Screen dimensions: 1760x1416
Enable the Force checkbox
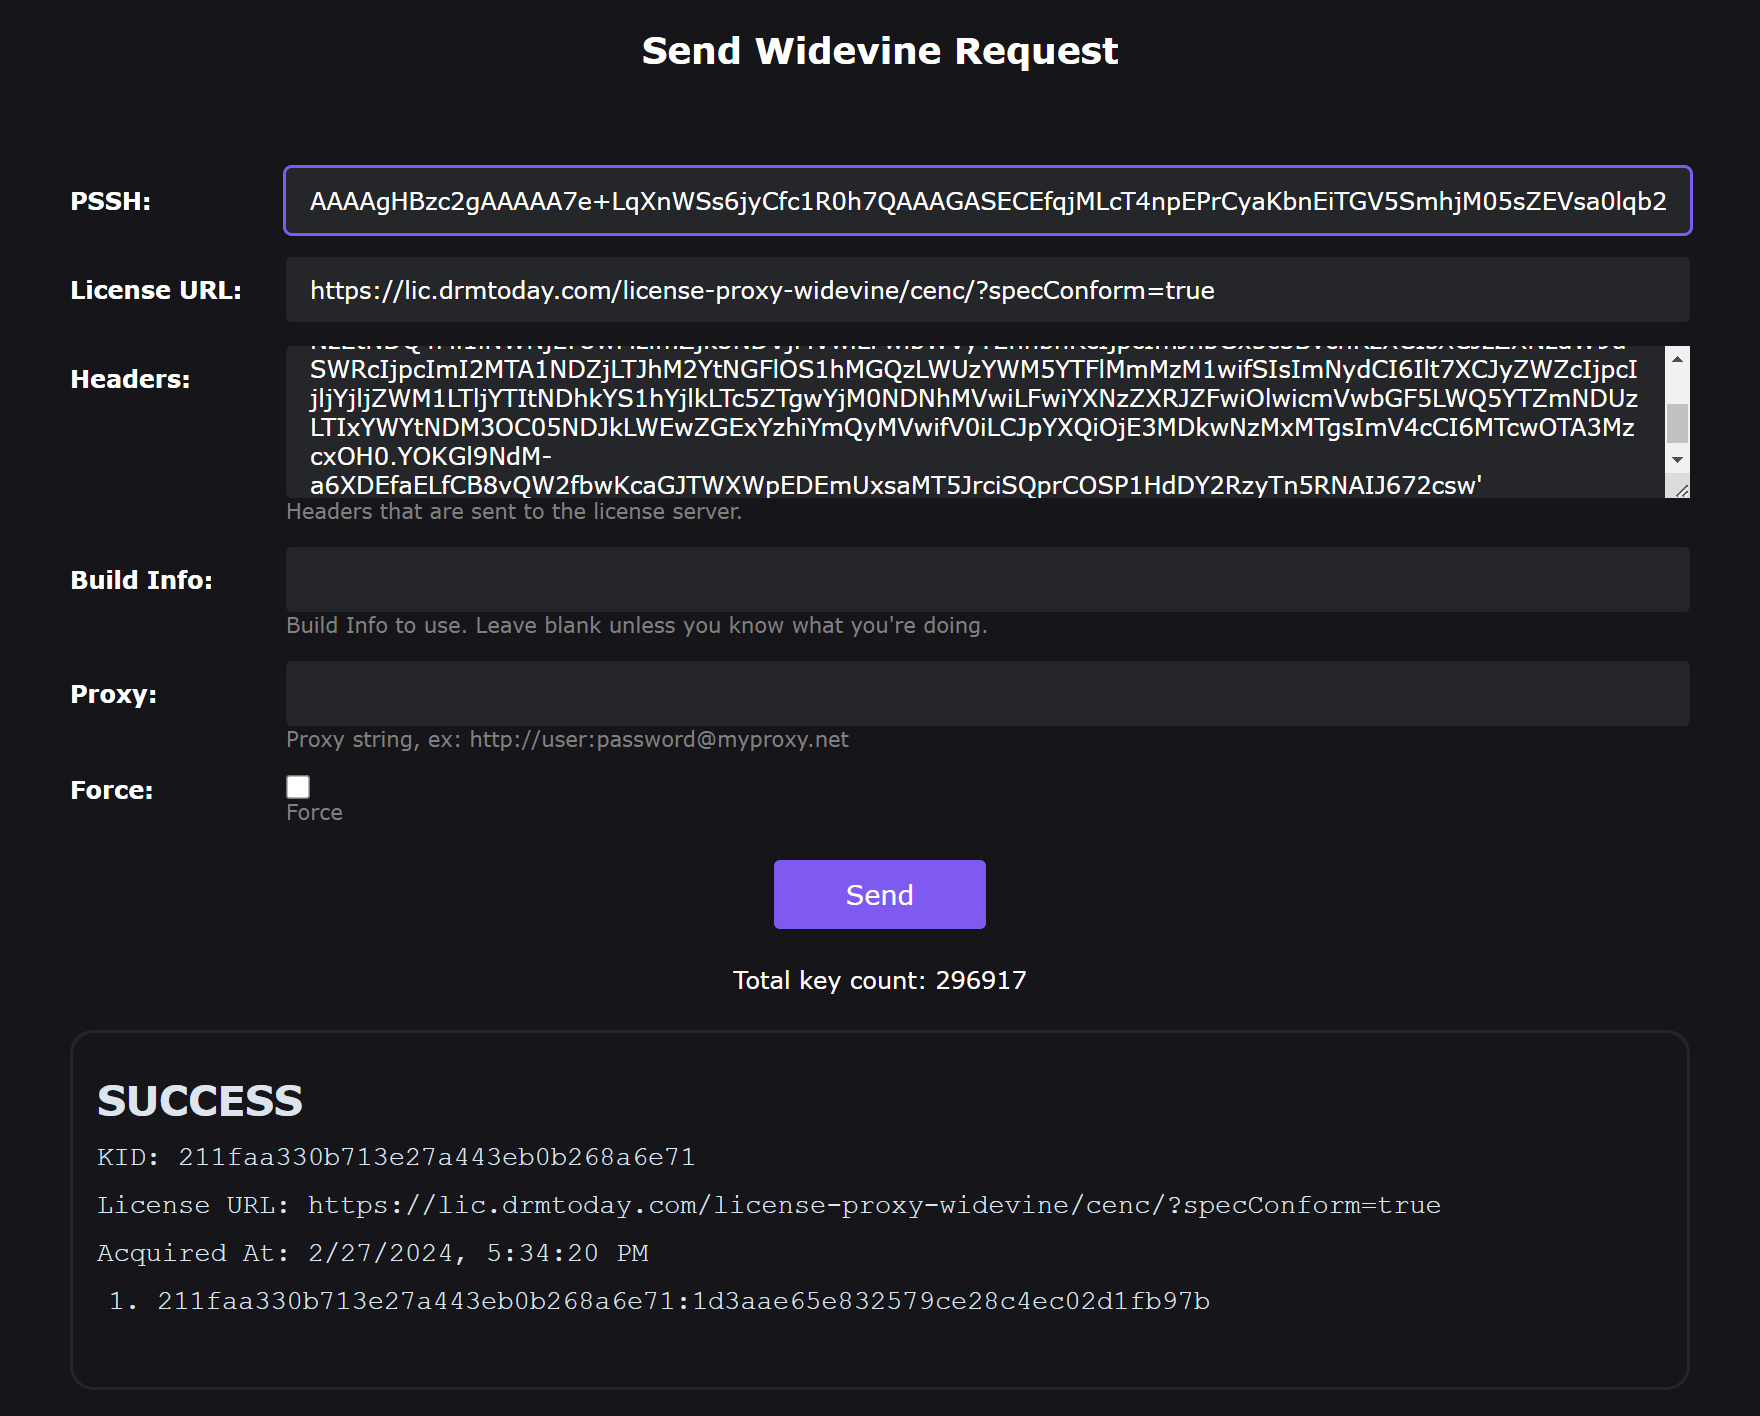[x=298, y=787]
